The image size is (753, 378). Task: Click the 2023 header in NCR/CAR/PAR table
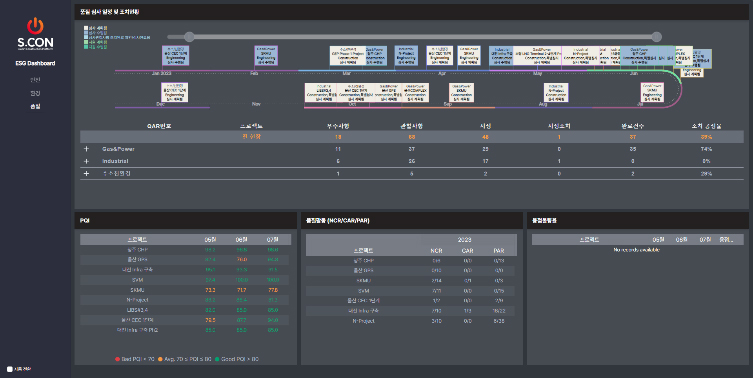464,239
